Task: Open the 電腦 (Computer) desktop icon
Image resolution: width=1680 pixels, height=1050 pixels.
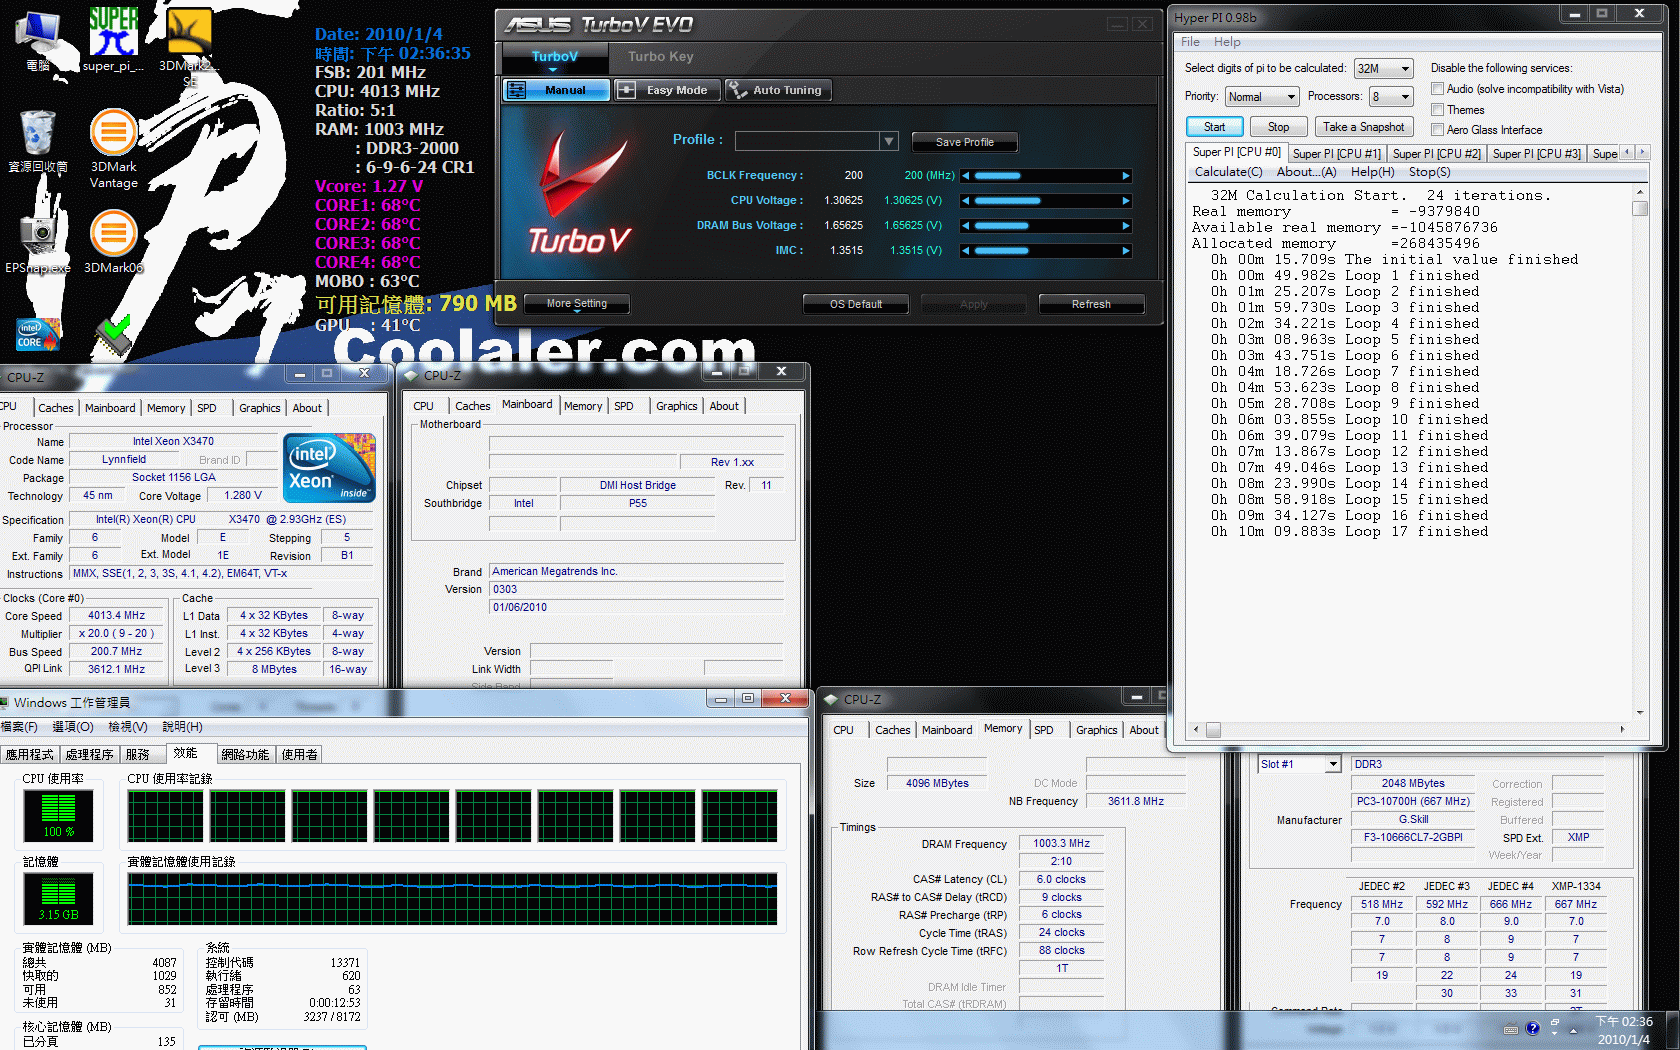Action: [37, 40]
